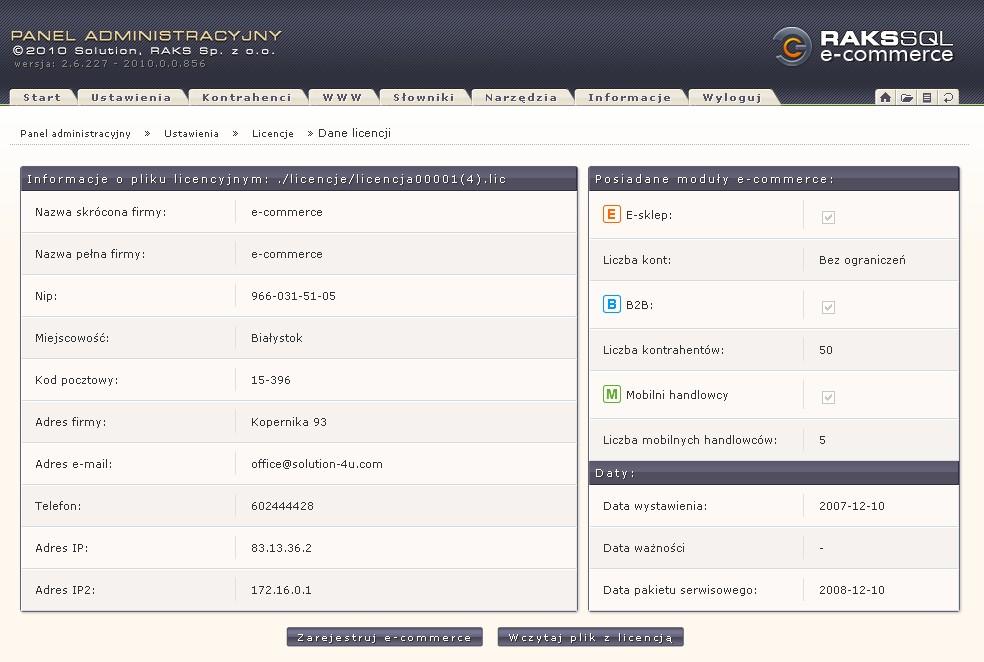Viewport: 984px width, 662px height.
Task: Click the Dane licencji breadcrumb text
Action: [x=355, y=133]
